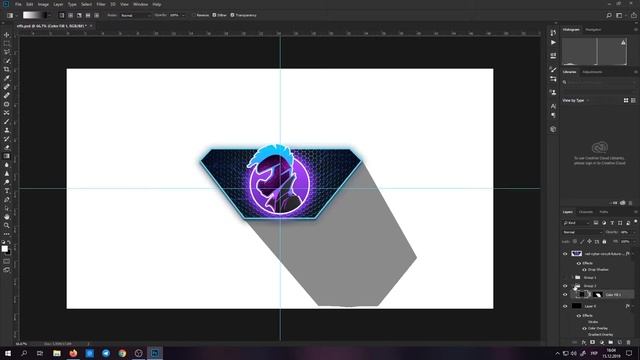
Task: Expand the Group 1 folder
Action: pos(573,278)
